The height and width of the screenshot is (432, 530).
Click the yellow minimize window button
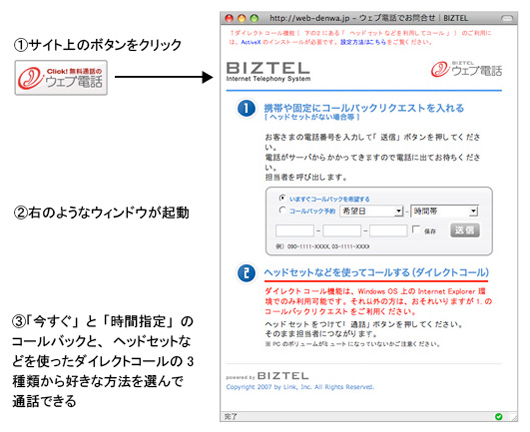click(x=242, y=19)
